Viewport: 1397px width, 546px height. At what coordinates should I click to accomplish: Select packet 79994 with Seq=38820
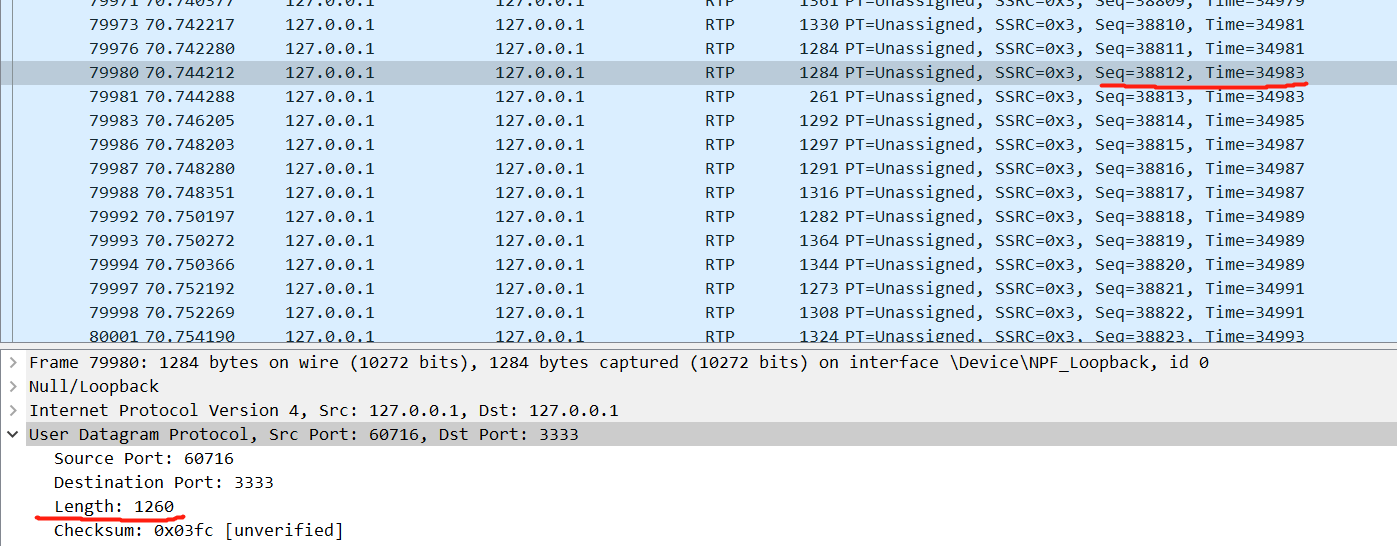pos(698,264)
